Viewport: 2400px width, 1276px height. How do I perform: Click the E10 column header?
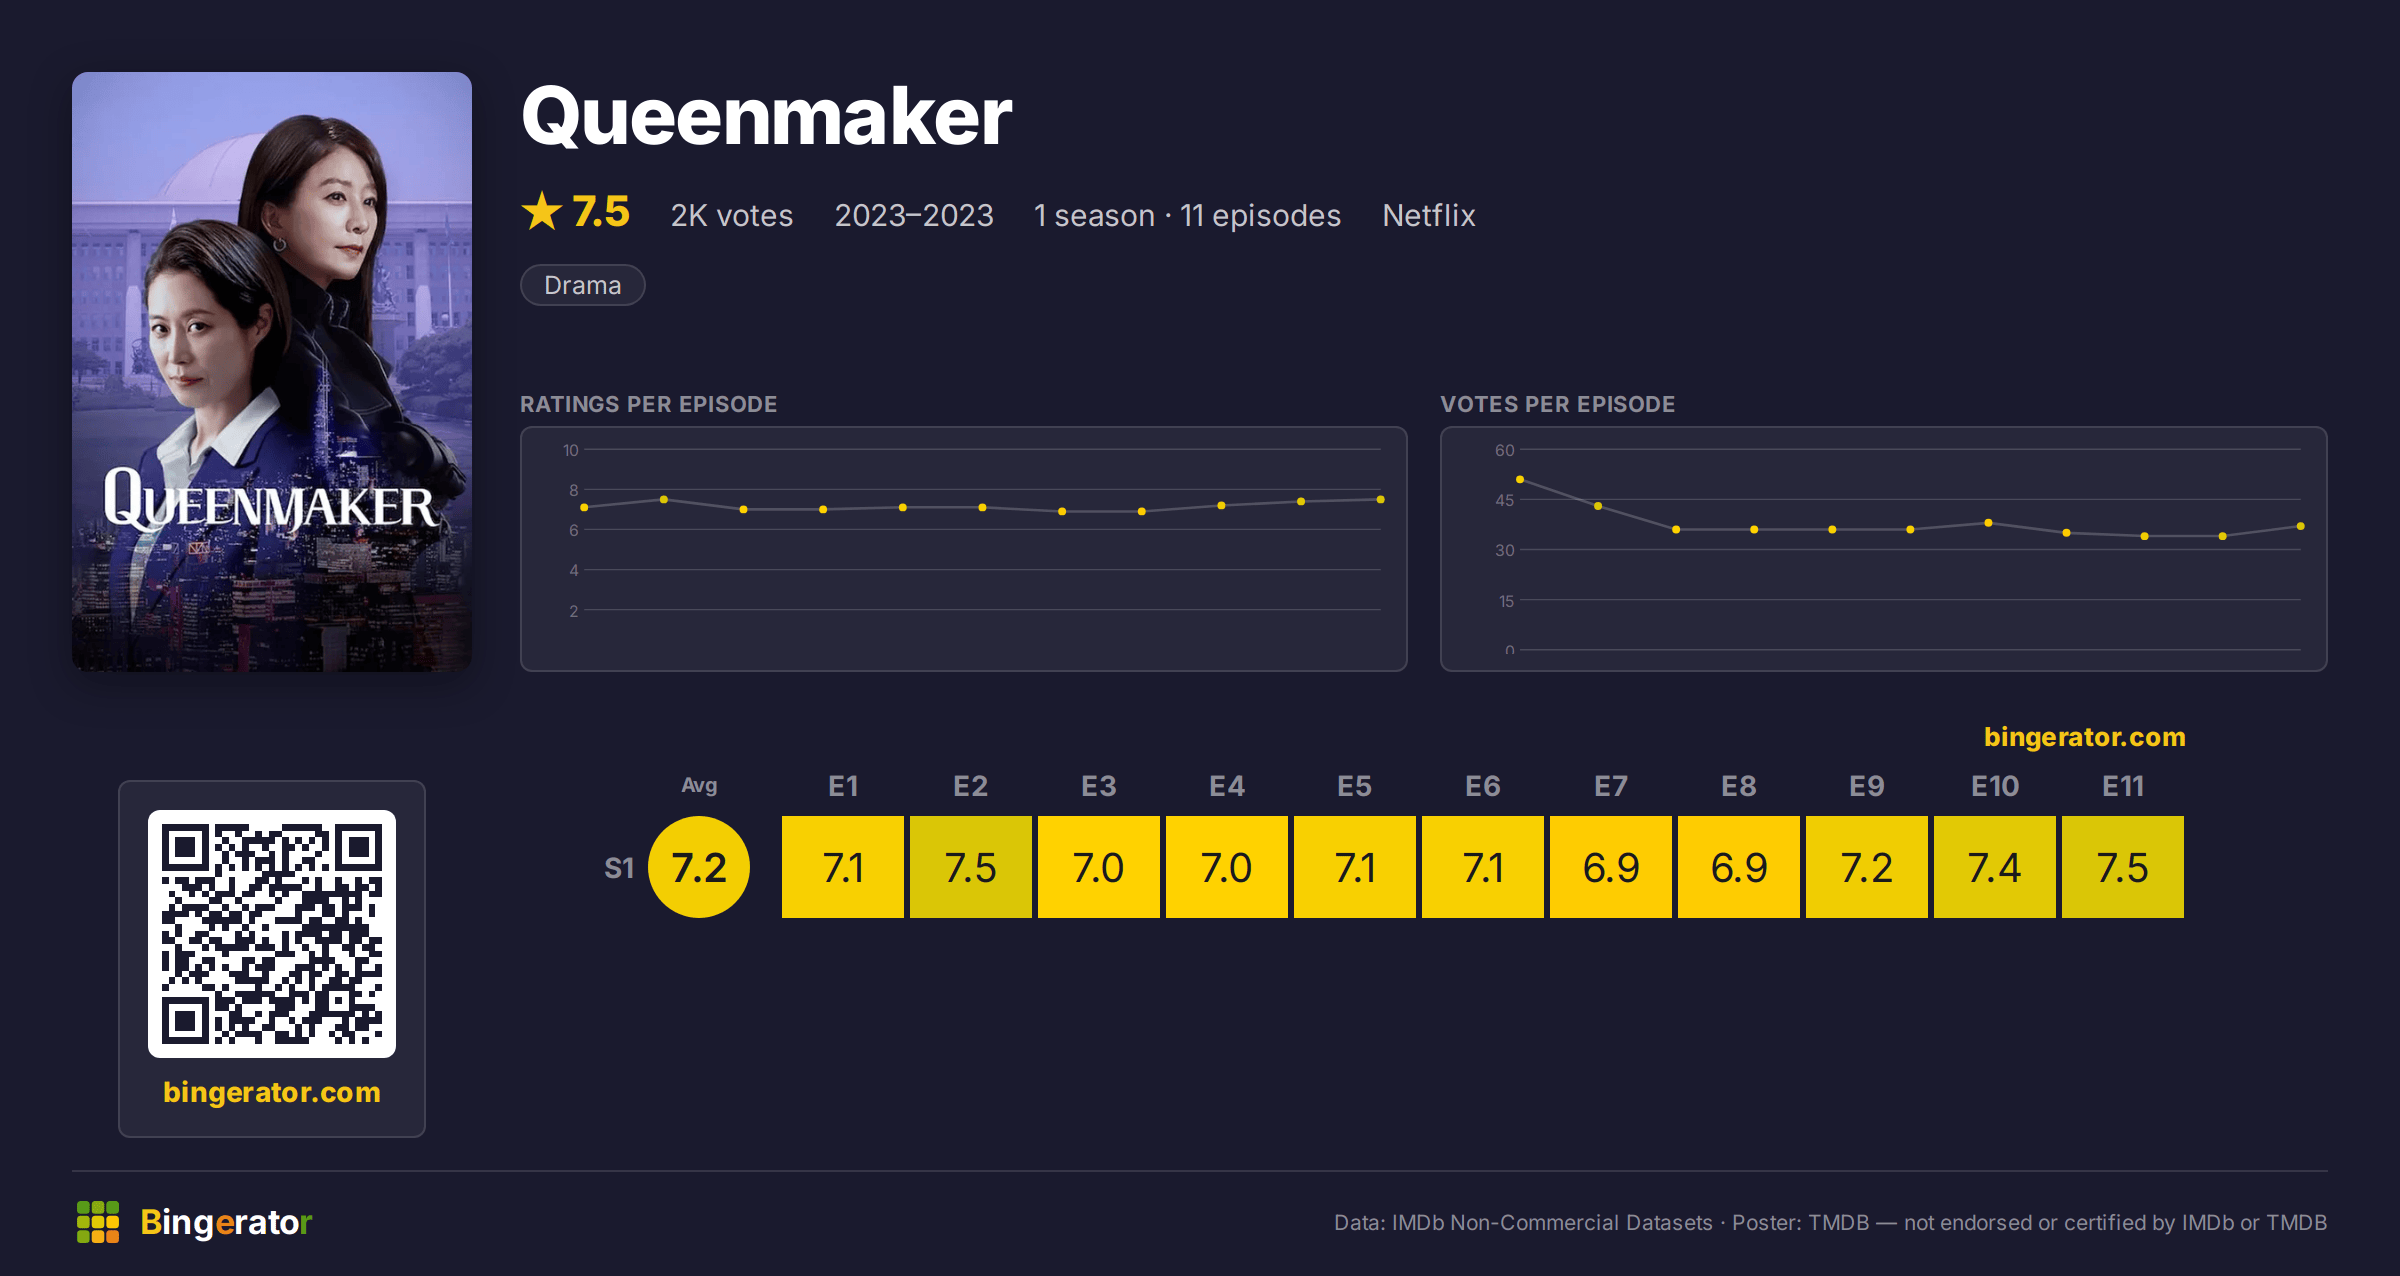pos(1995,786)
